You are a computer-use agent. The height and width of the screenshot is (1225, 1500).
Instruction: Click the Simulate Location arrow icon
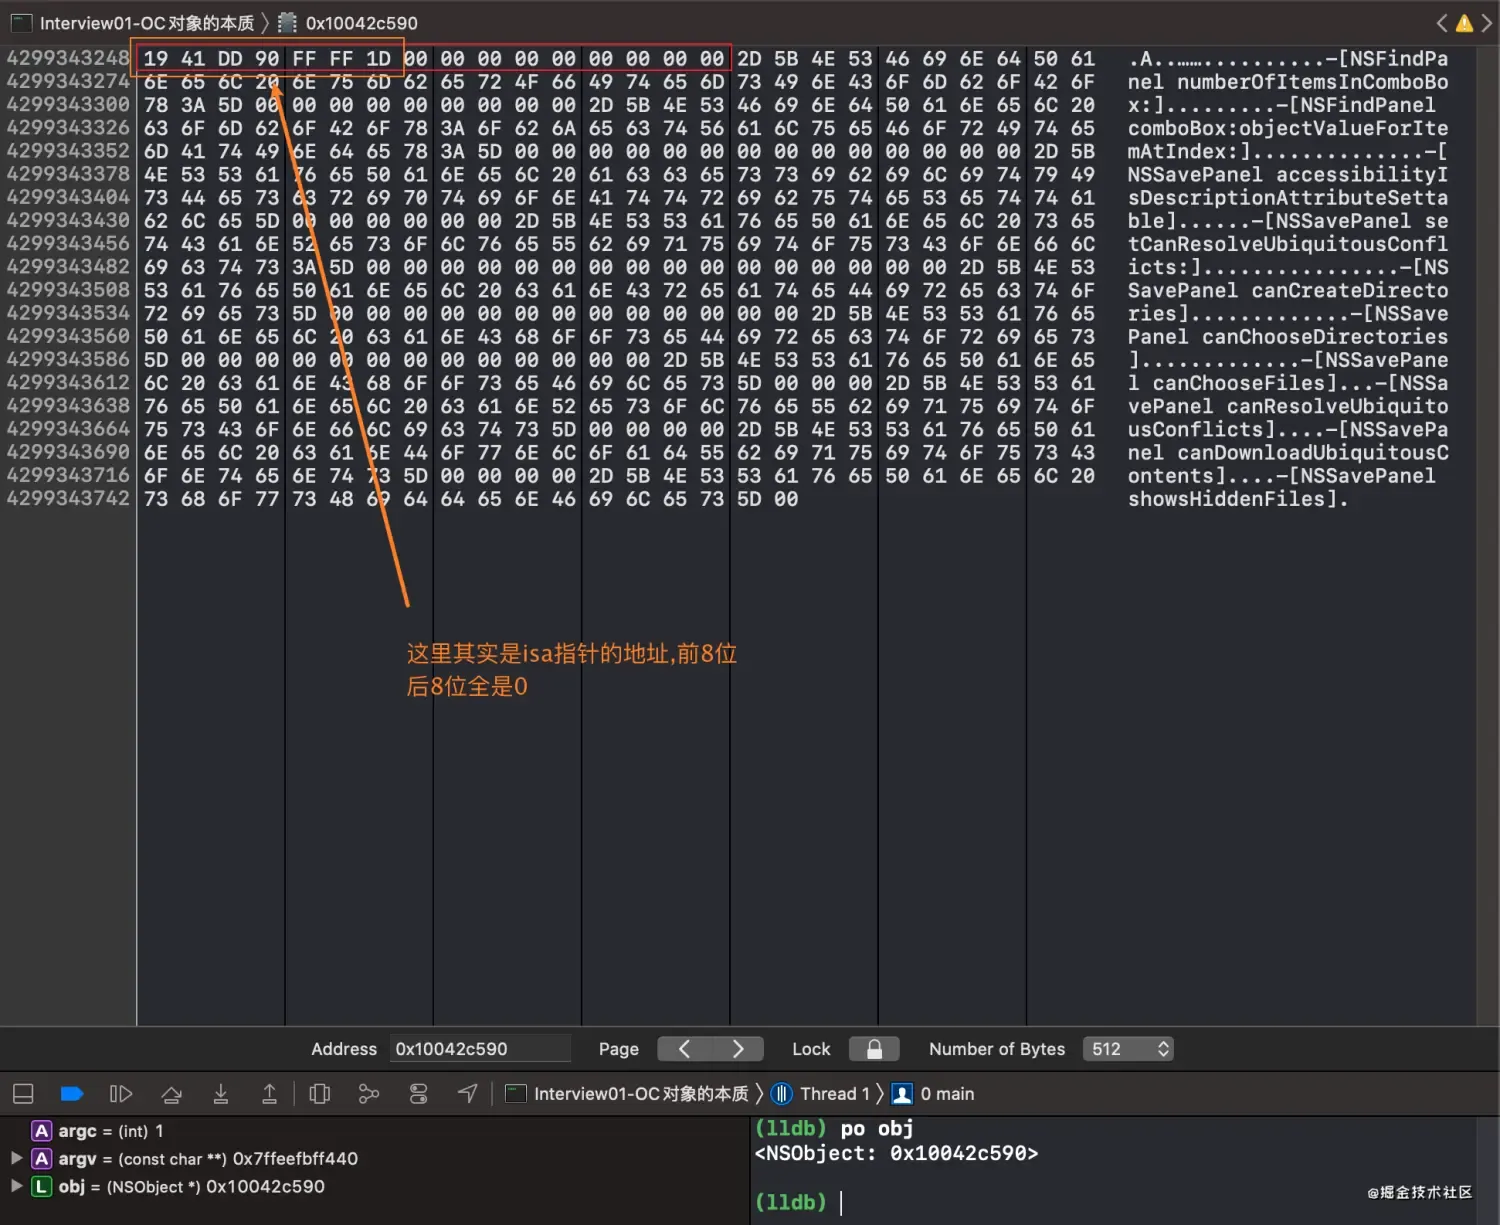467,1094
